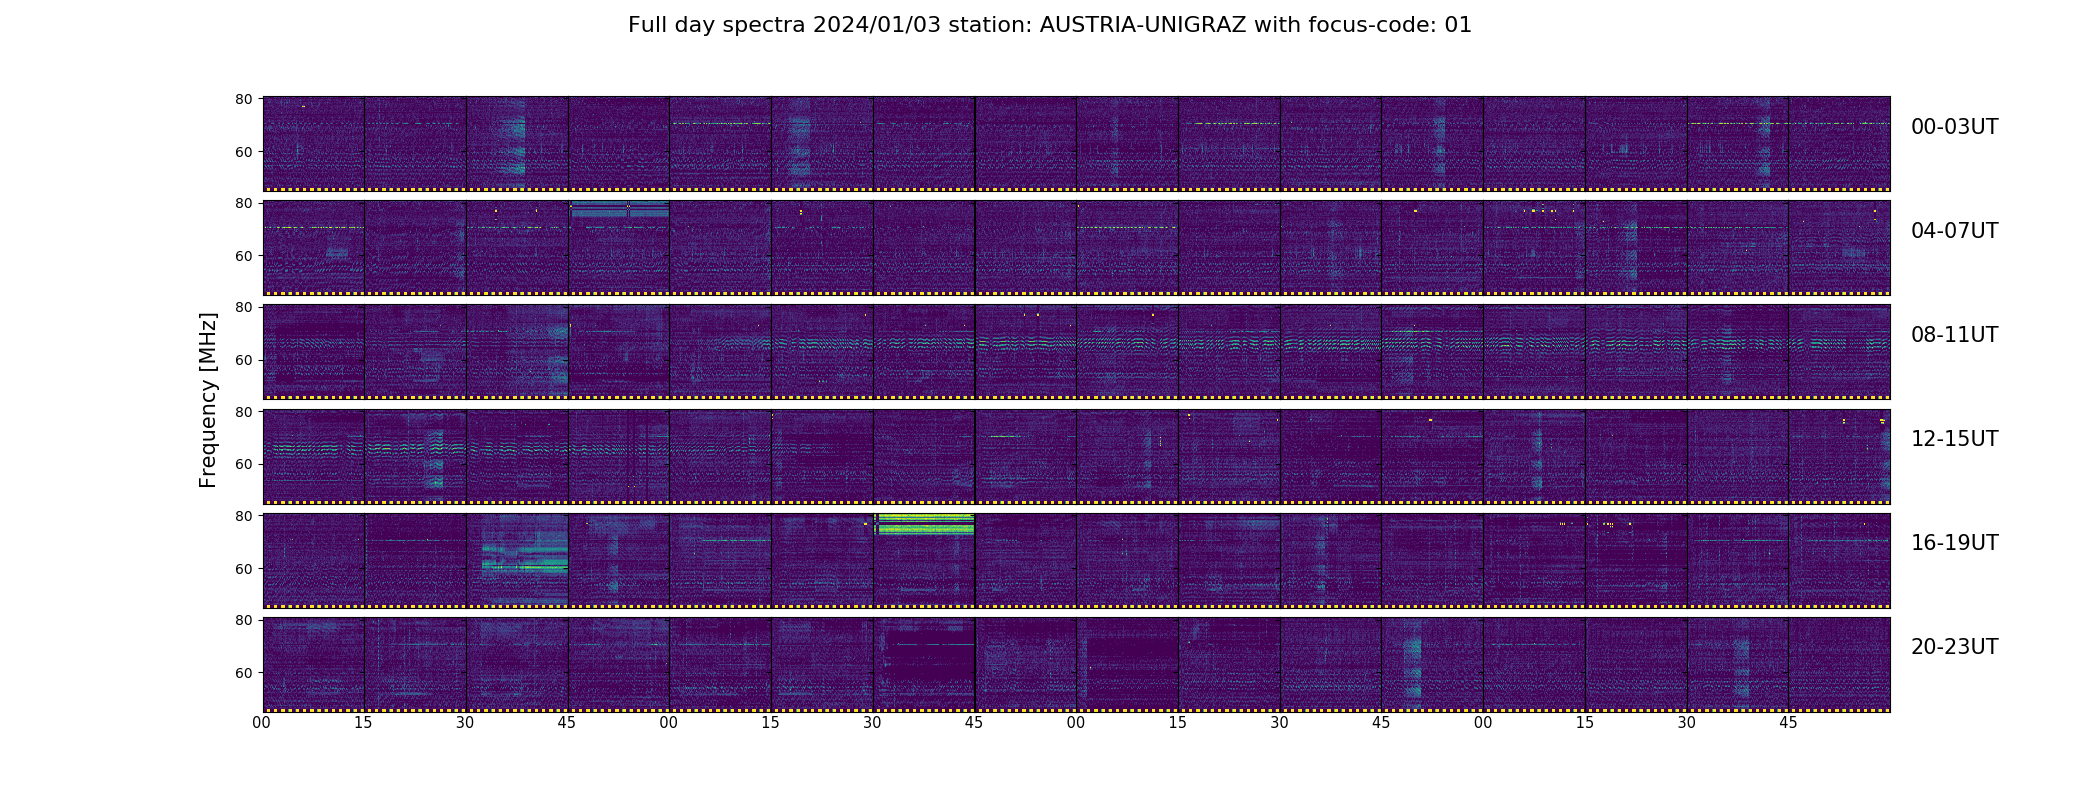
Task: Click the 60 tick of the 20-23UT row
Action: [243, 673]
